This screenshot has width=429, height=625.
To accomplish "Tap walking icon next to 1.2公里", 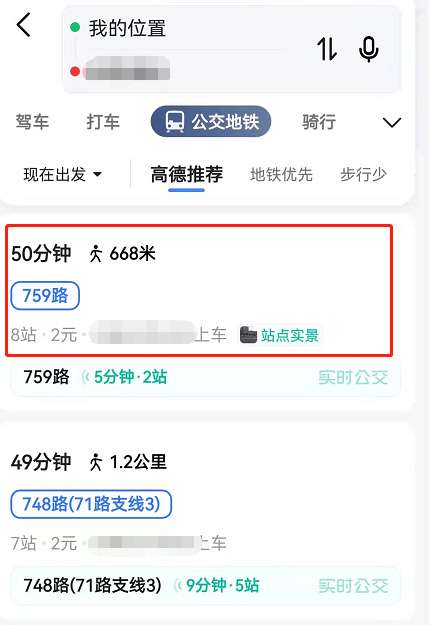I will click(95, 462).
